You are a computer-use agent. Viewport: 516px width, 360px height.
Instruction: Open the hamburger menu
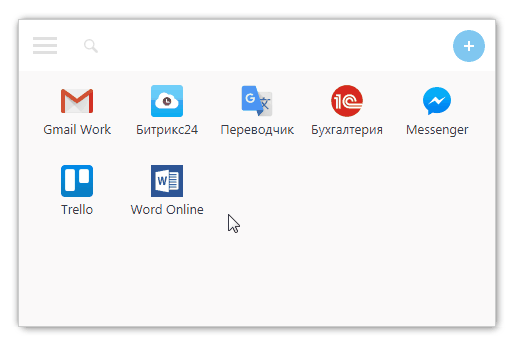pyautogui.click(x=45, y=45)
